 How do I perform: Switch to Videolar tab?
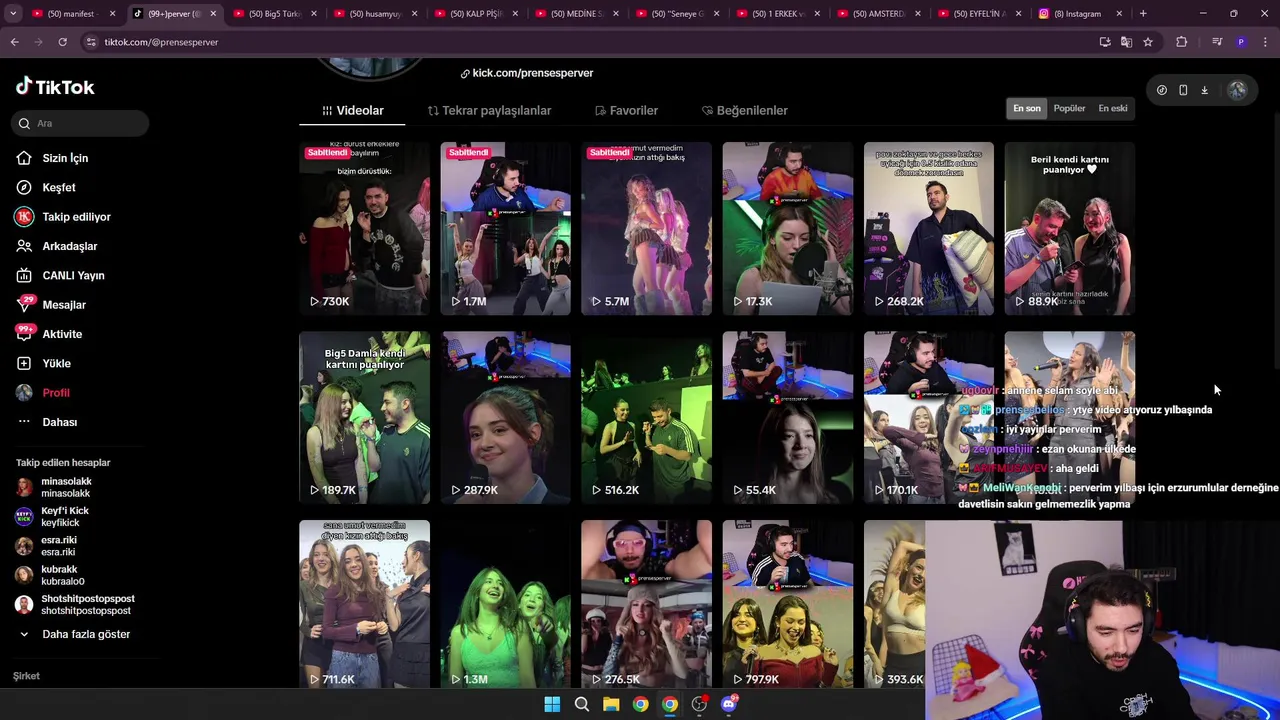coord(352,110)
